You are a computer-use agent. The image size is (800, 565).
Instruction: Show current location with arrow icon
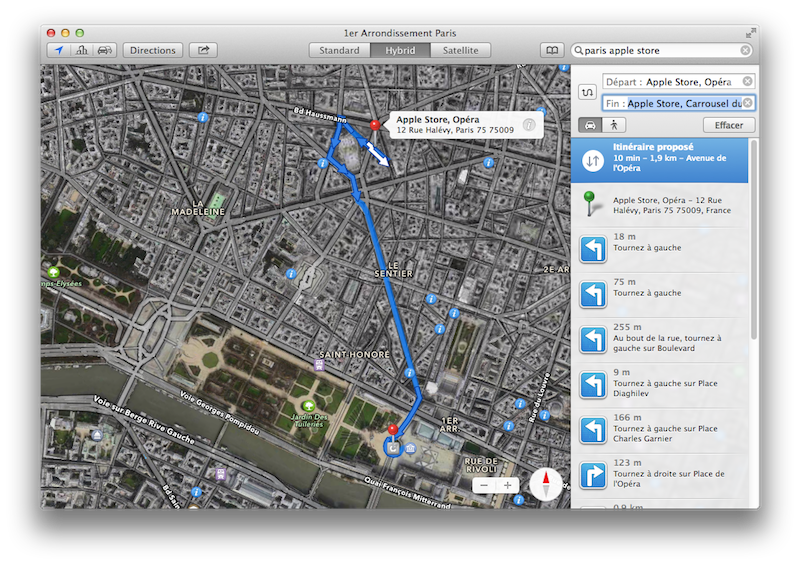click(x=59, y=50)
